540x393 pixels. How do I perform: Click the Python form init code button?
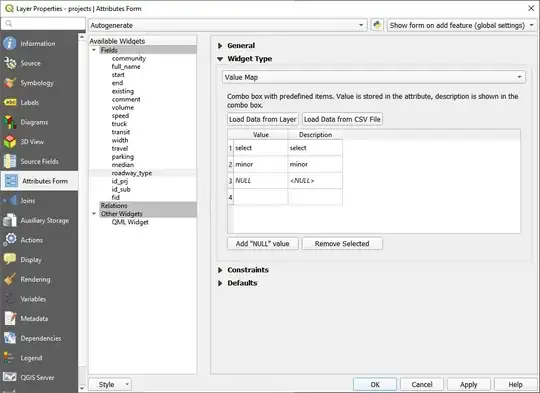coord(377,25)
